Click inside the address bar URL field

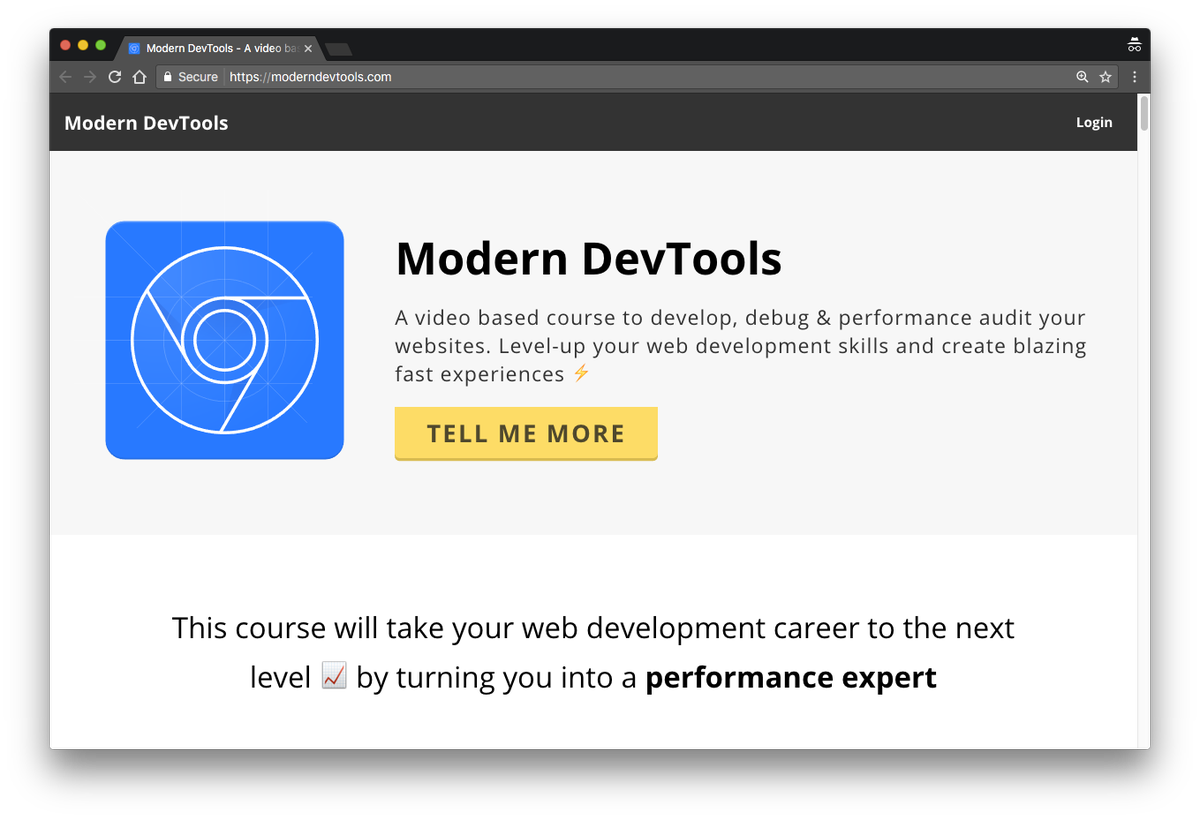(310, 76)
